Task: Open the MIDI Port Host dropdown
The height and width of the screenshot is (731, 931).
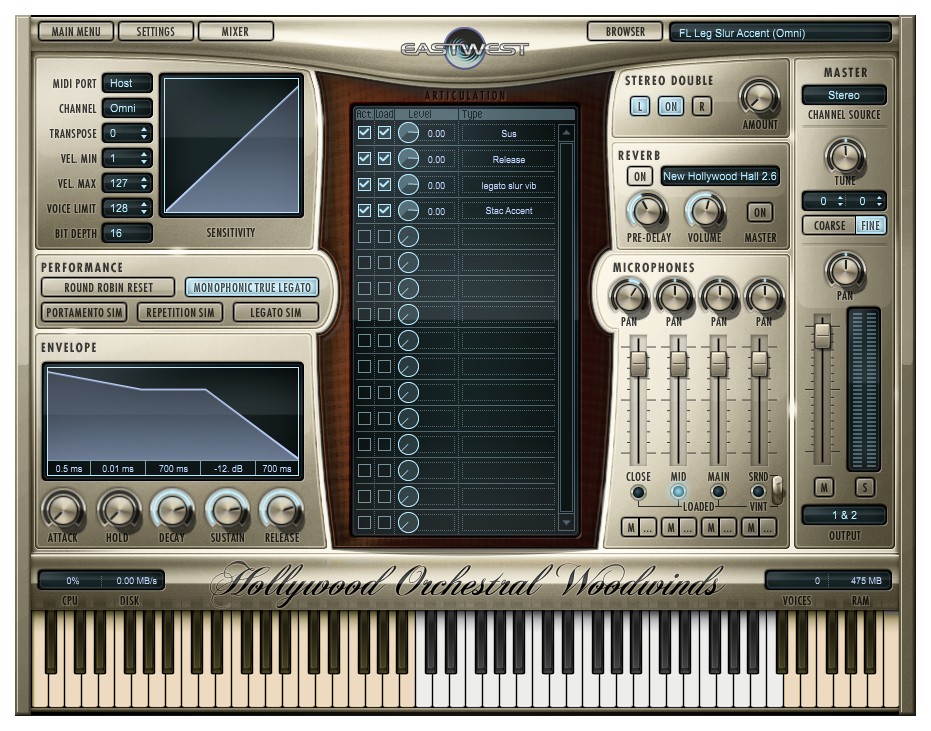Action: (127, 83)
